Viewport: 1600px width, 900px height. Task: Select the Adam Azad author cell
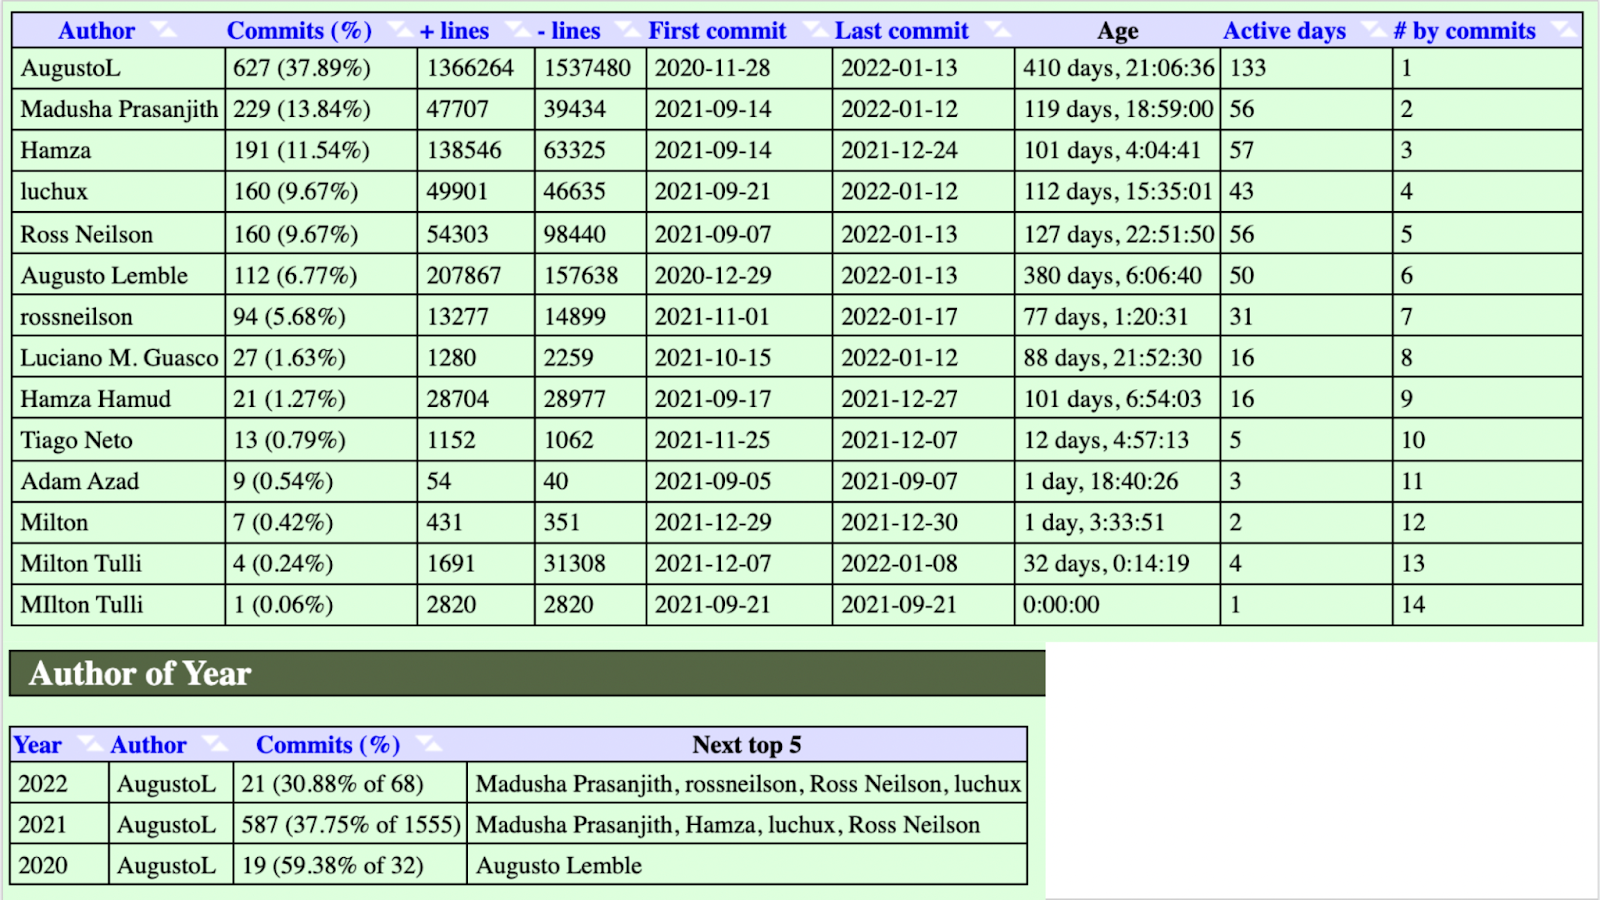click(x=118, y=481)
